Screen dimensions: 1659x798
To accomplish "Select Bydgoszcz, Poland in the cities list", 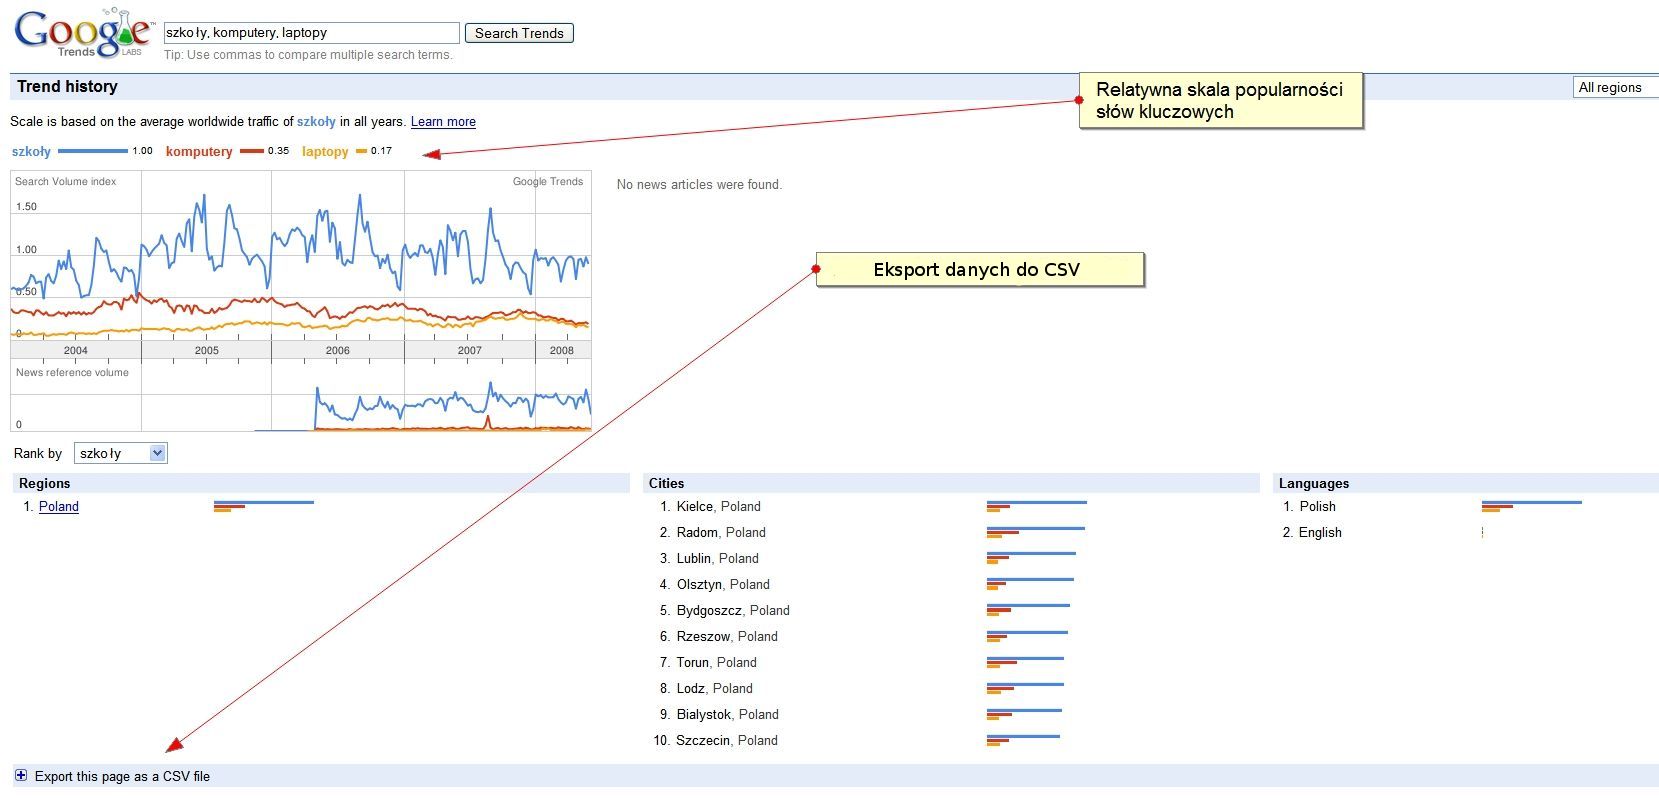I will click(x=733, y=611).
